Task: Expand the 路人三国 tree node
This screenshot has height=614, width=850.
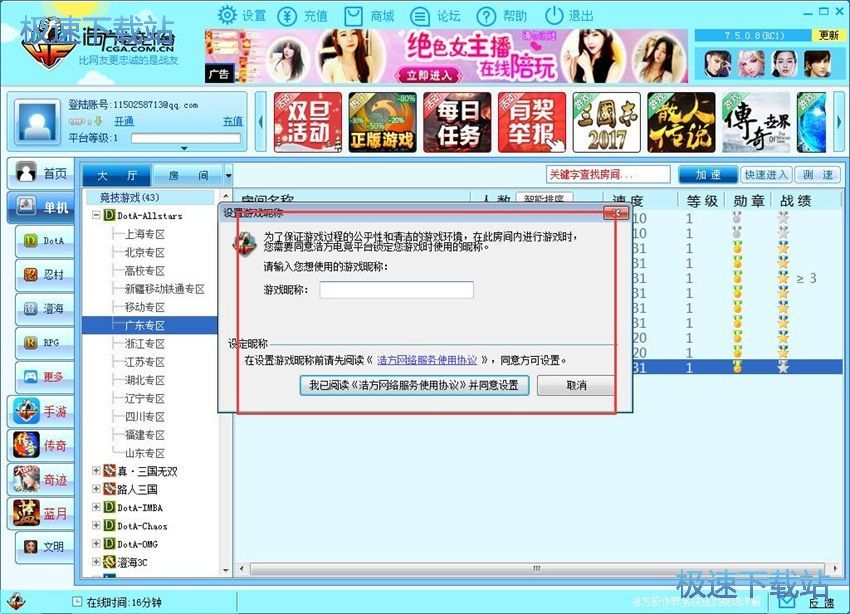Action: click(96, 489)
